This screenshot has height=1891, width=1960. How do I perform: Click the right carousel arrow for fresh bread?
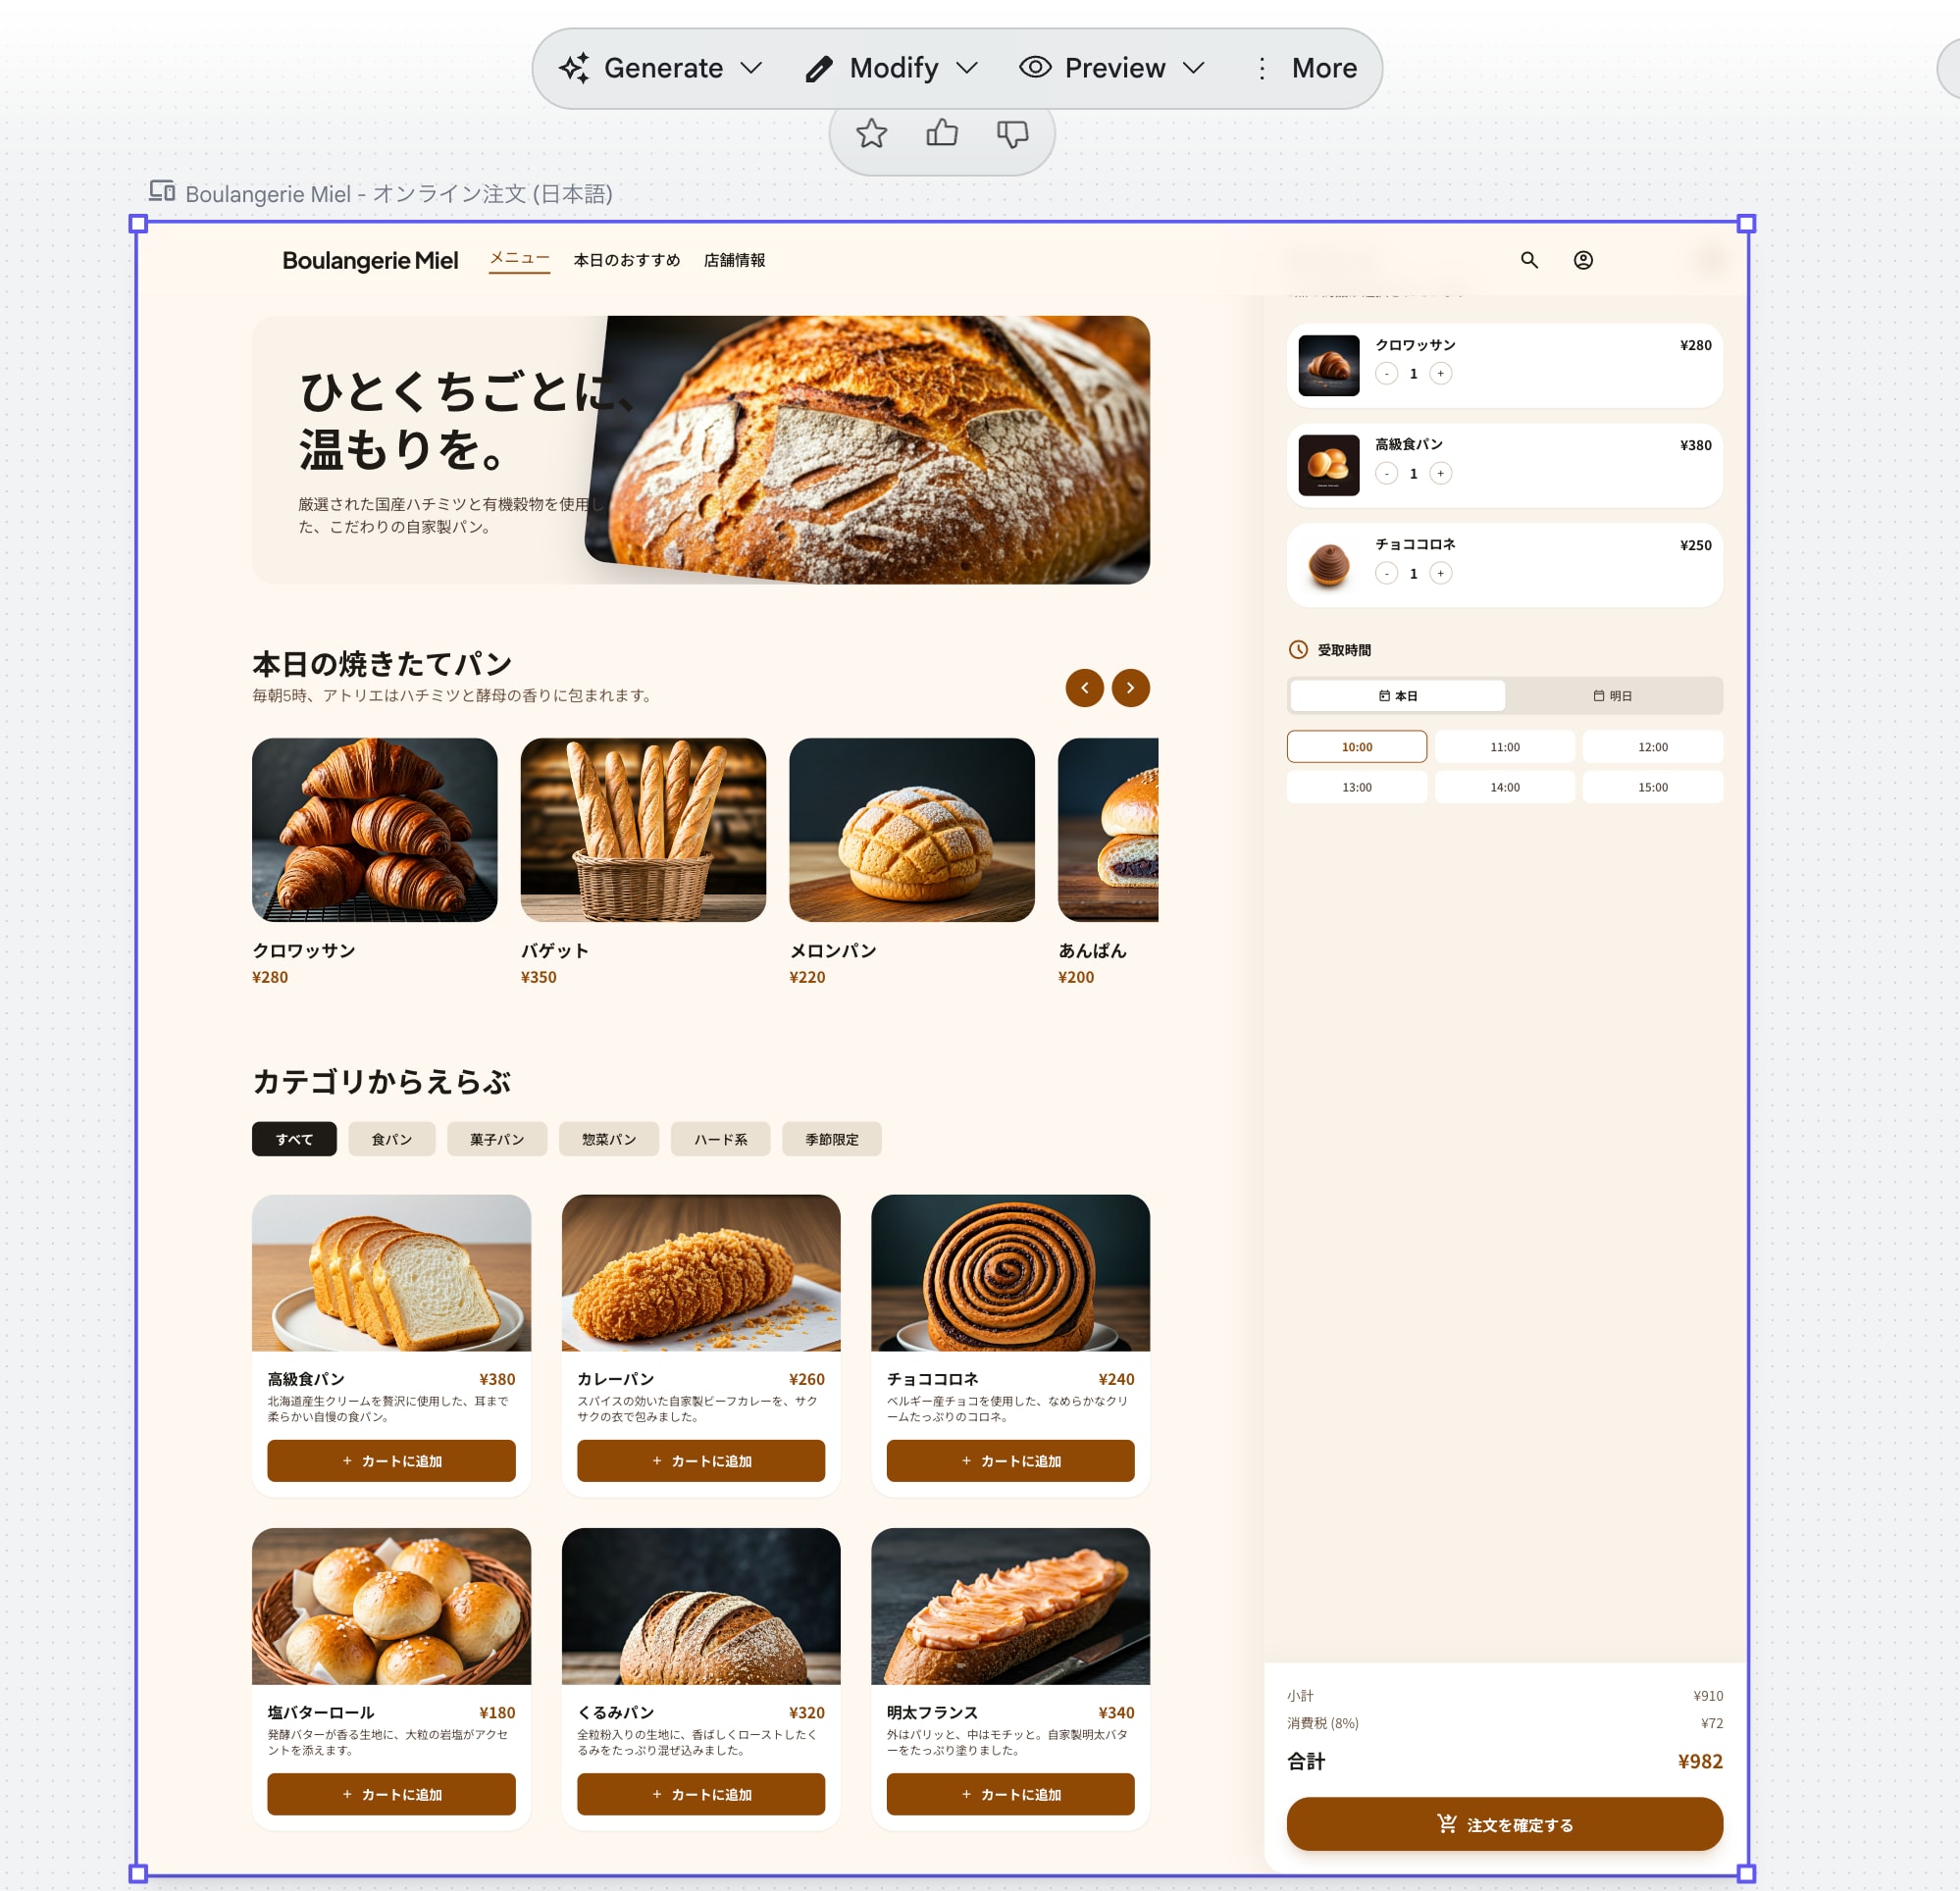[x=1130, y=688]
